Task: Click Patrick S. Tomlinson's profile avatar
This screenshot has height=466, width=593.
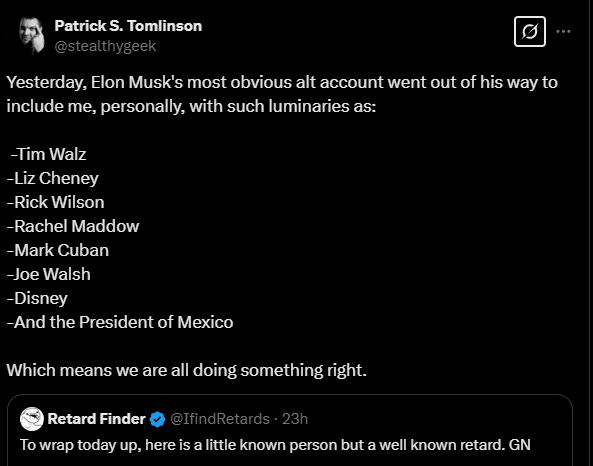Action: [x=32, y=35]
